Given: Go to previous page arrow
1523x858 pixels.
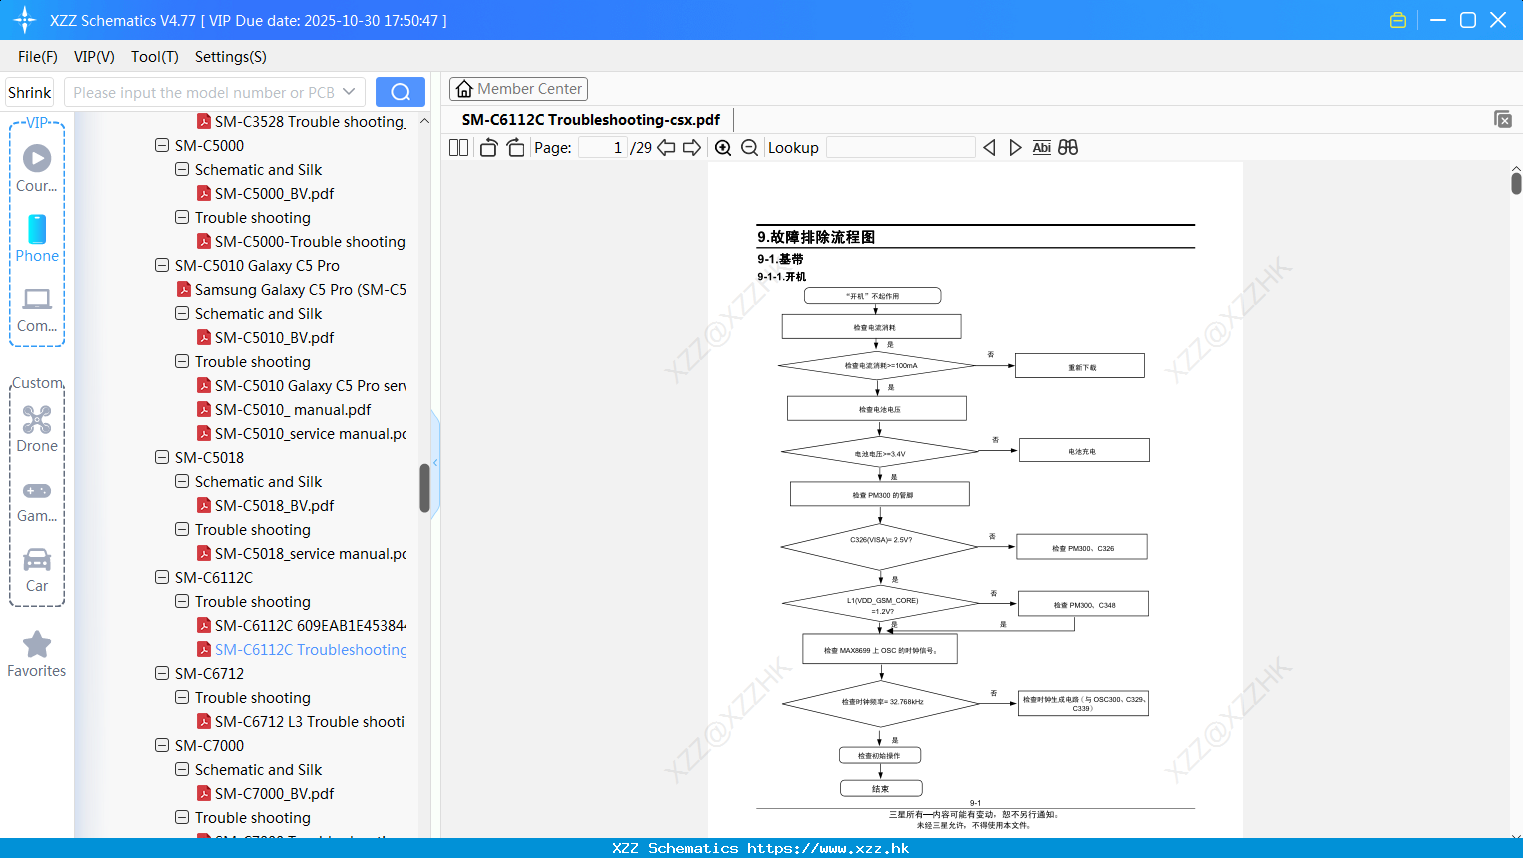Looking at the screenshot, I should click(666, 147).
